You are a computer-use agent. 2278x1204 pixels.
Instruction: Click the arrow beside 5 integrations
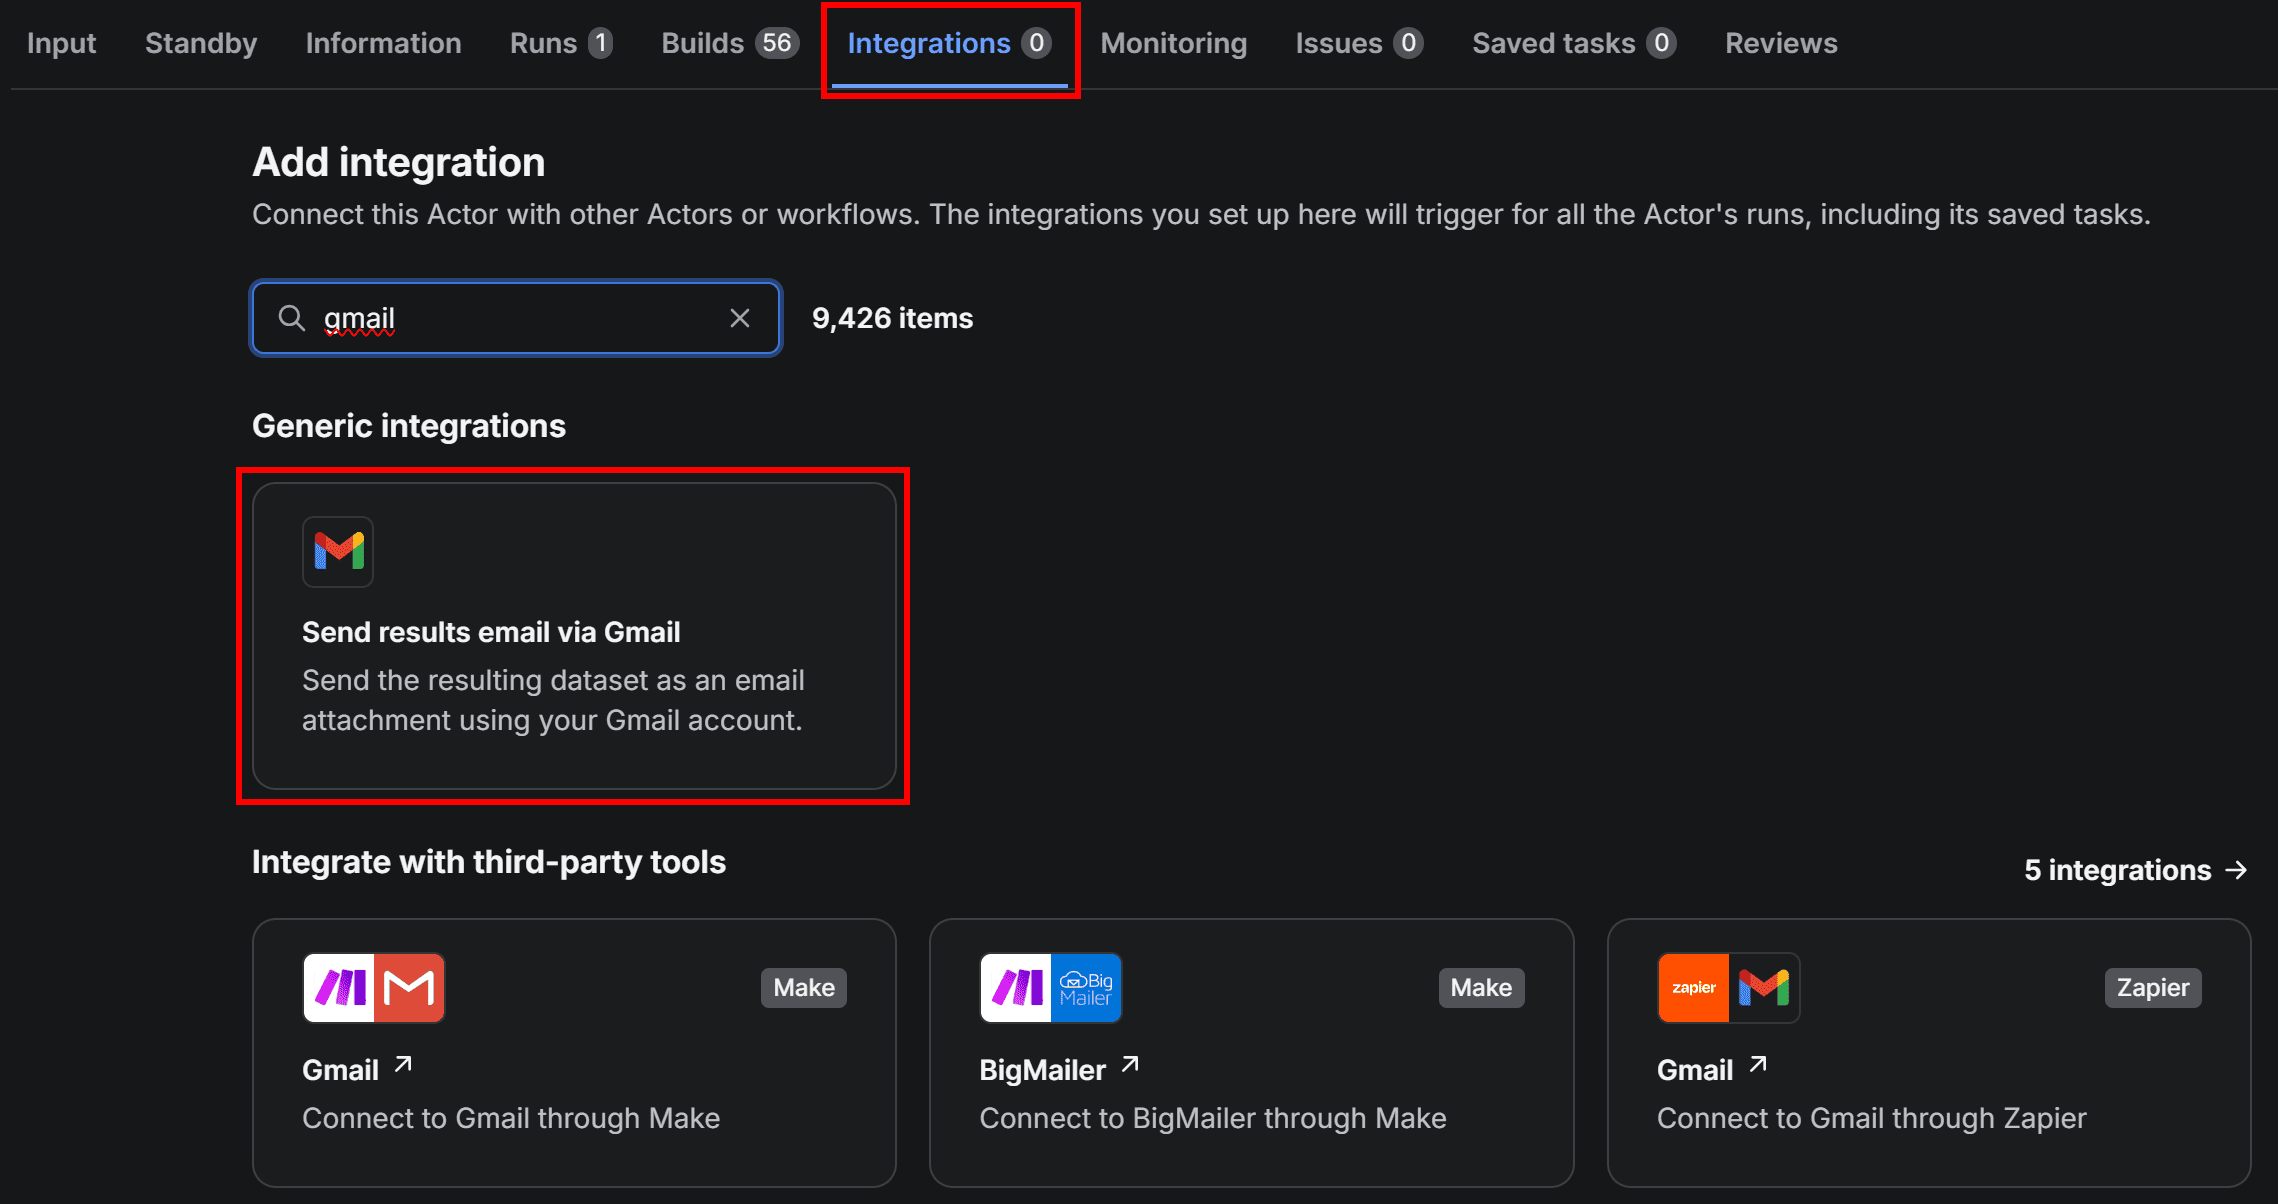(2236, 870)
